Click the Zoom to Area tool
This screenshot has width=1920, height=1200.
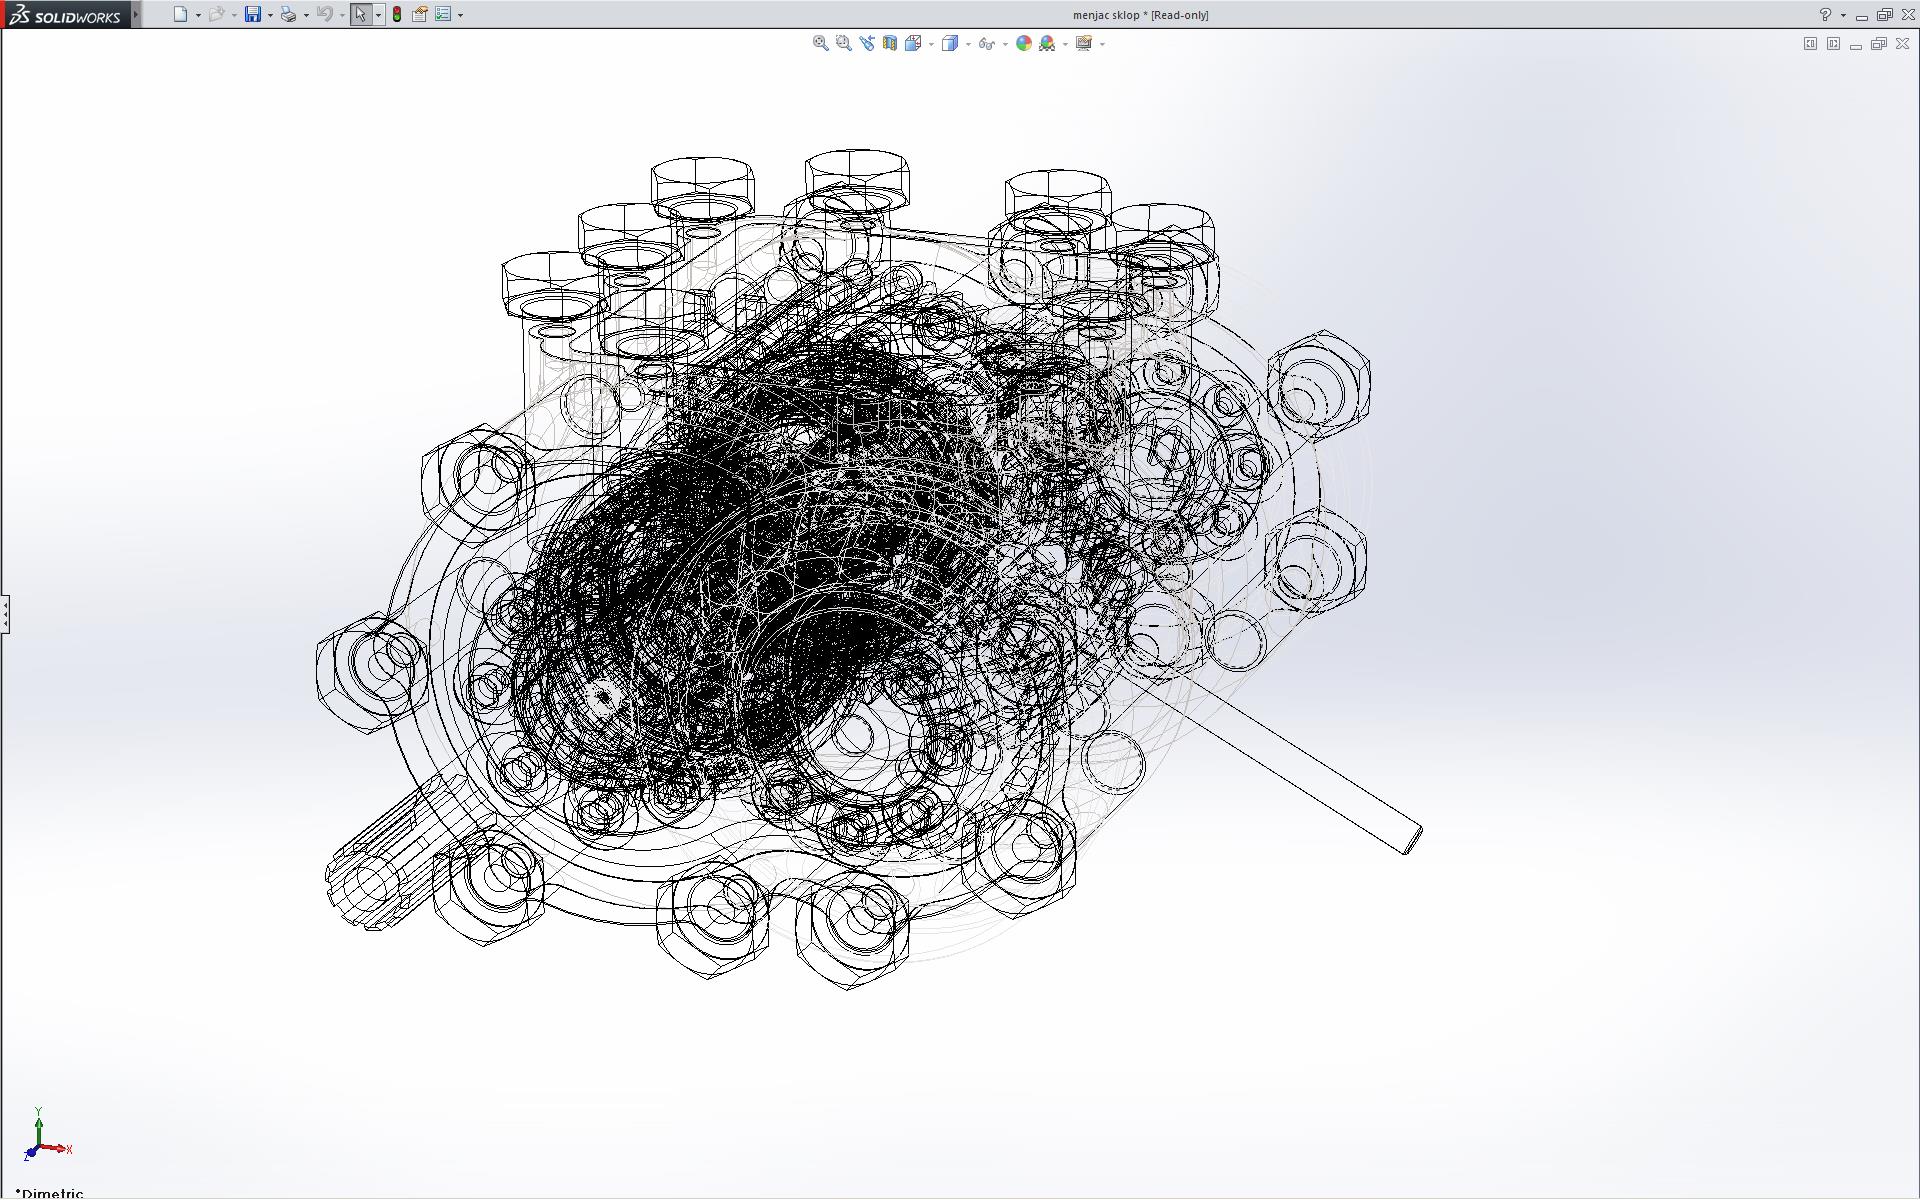pyautogui.click(x=843, y=43)
